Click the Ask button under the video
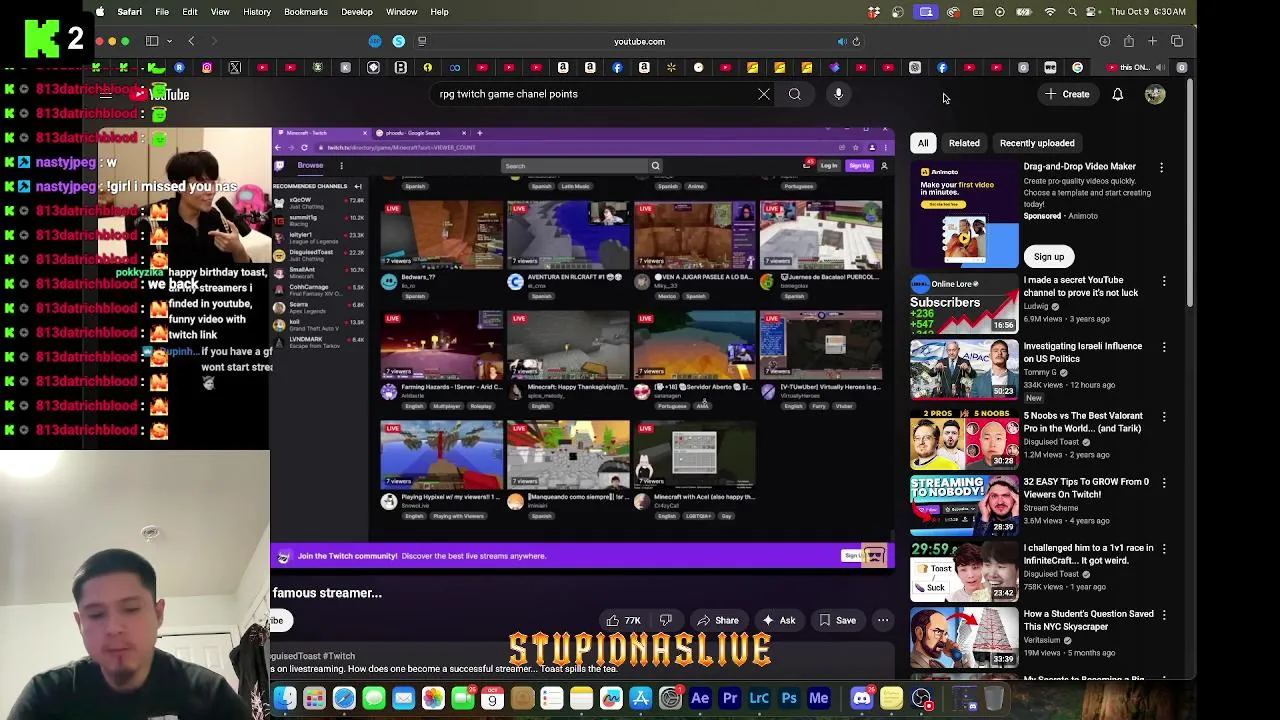The image size is (1280, 720). (x=779, y=620)
